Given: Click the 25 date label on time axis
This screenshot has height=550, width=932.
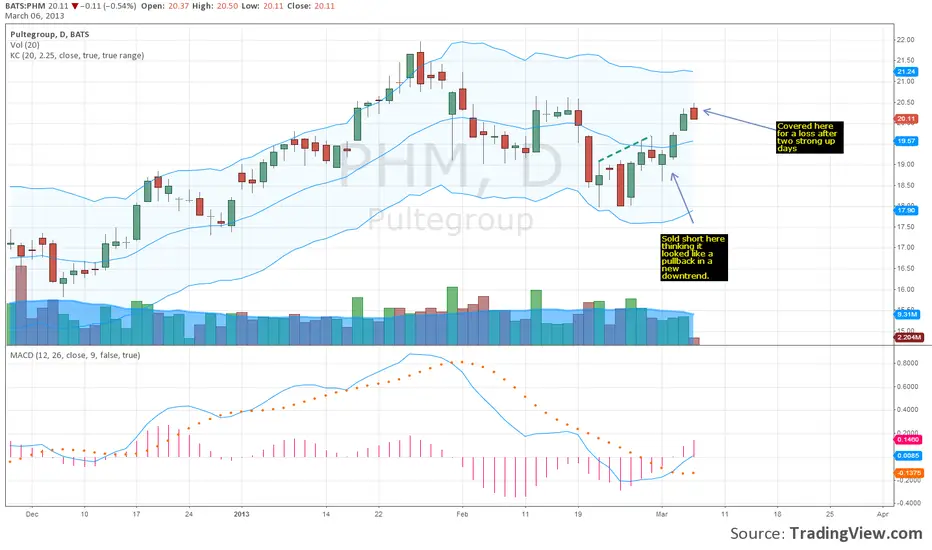Looking at the screenshot, I should pos(830,514).
